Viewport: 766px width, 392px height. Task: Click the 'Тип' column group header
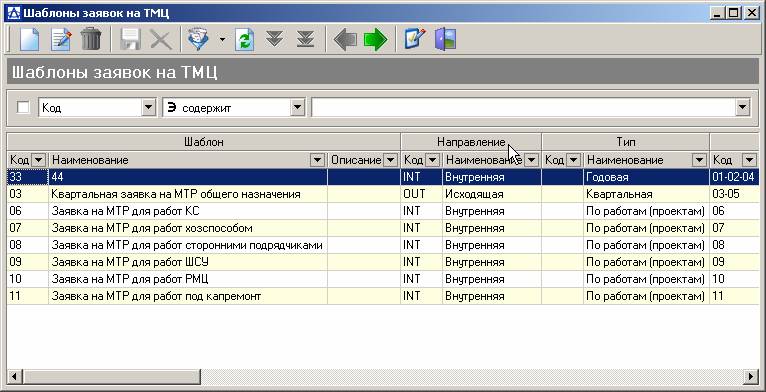click(x=626, y=142)
